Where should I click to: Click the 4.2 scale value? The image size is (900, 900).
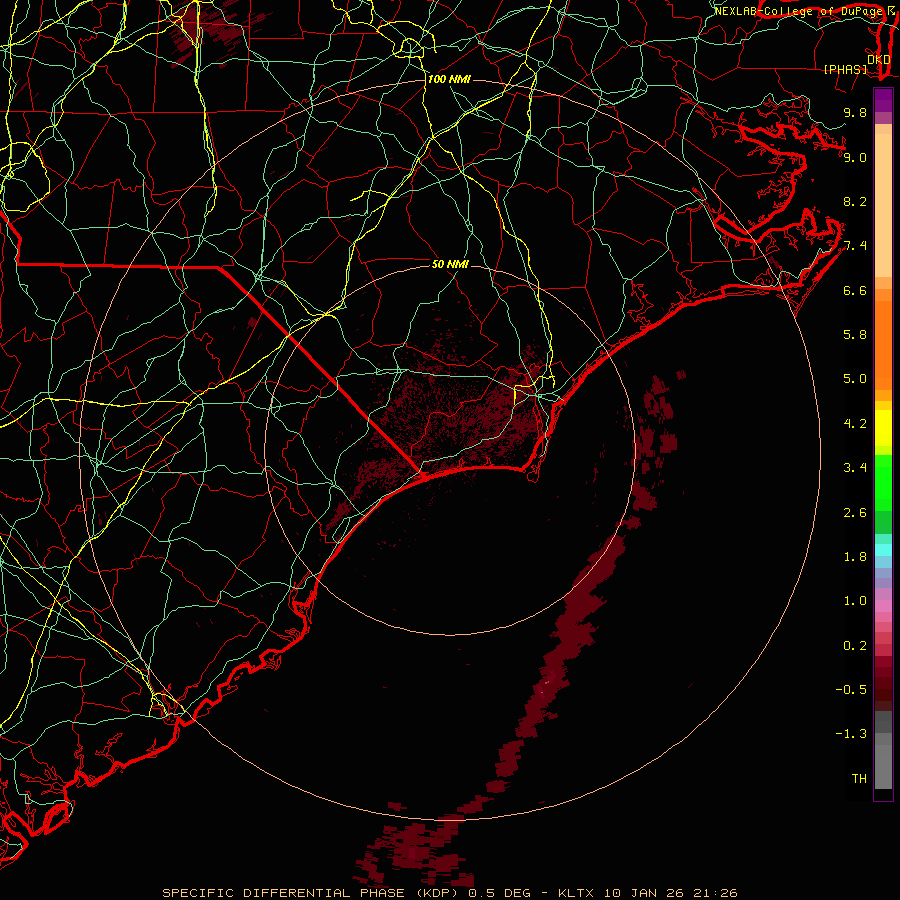(x=855, y=424)
